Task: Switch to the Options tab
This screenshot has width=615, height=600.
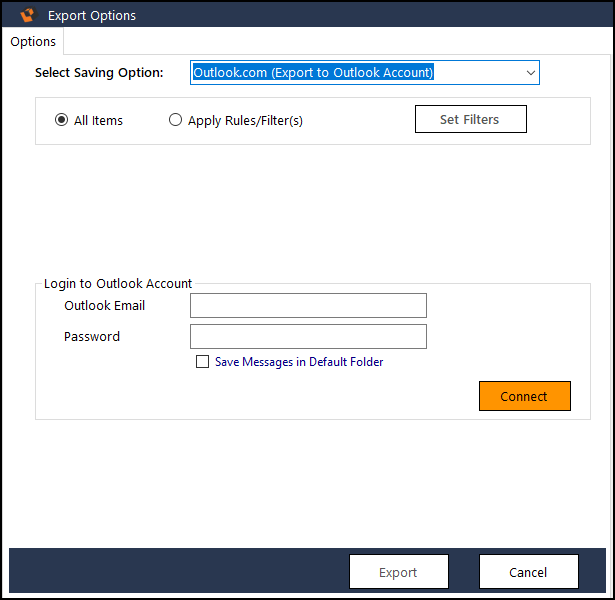Action: (x=33, y=42)
